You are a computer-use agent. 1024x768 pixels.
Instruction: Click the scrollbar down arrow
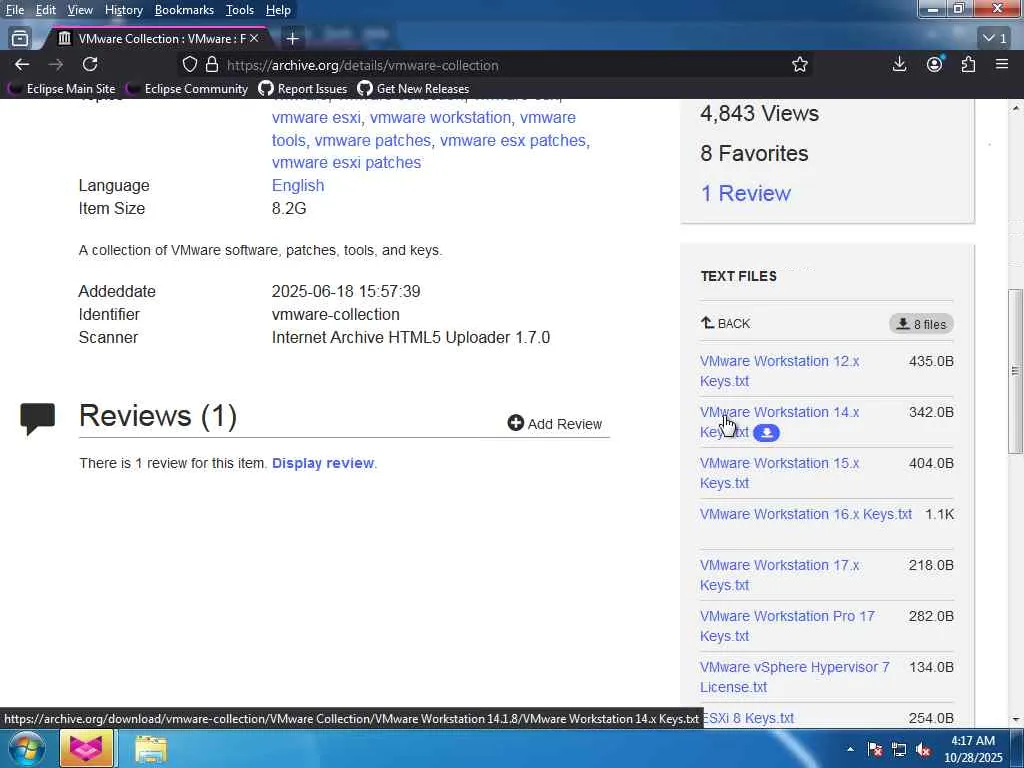point(1016,720)
